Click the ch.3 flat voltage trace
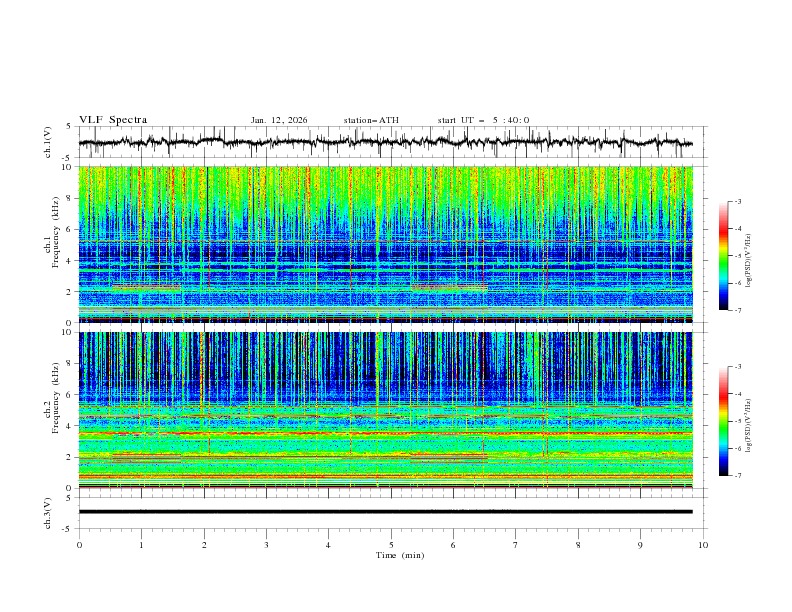This screenshot has height=612, width=792. click(x=385, y=512)
